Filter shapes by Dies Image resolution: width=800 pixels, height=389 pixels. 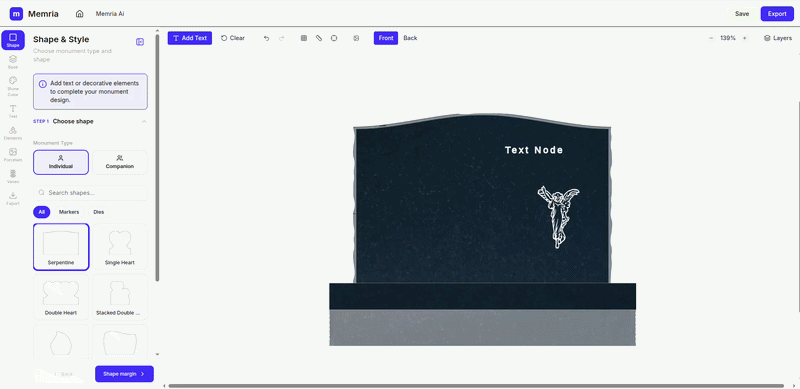(x=98, y=212)
